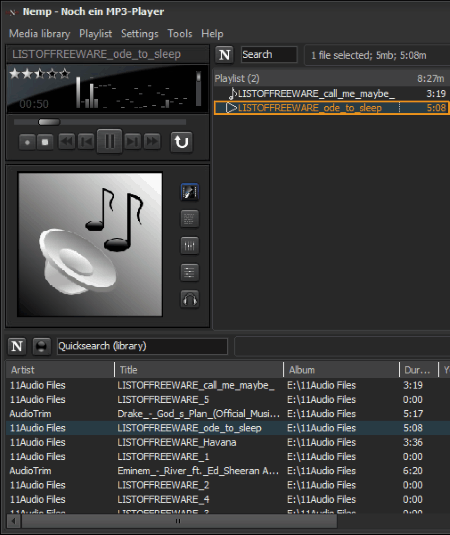Show the cover art view icon
The width and height of the screenshot is (450, 535).
tap(190, 192)
